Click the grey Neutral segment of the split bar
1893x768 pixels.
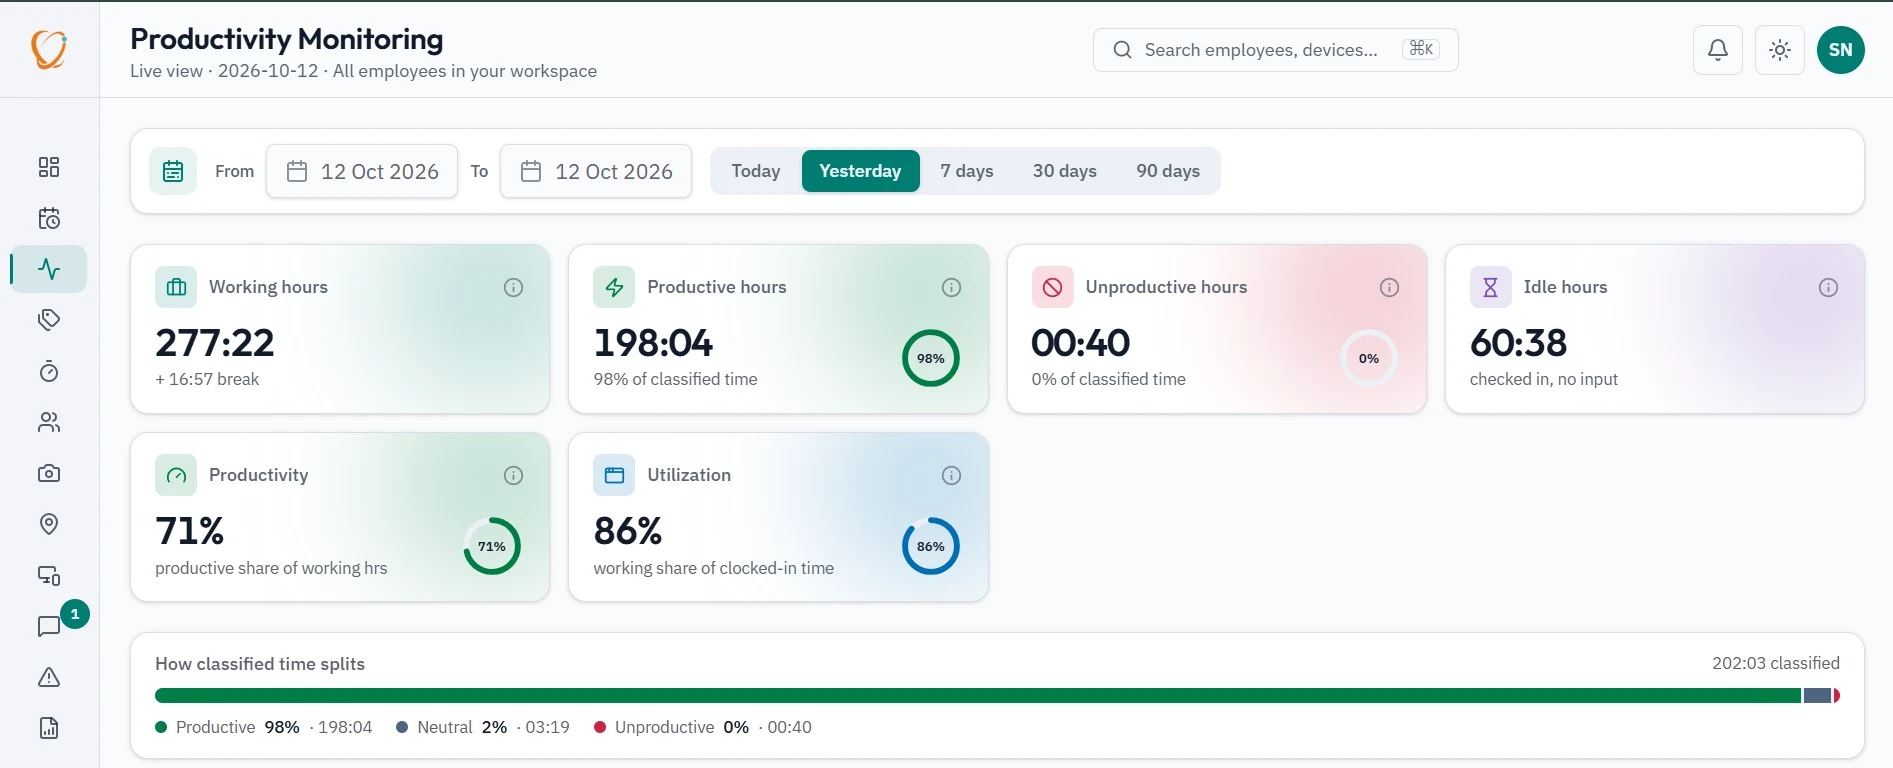coord(1818,696)
